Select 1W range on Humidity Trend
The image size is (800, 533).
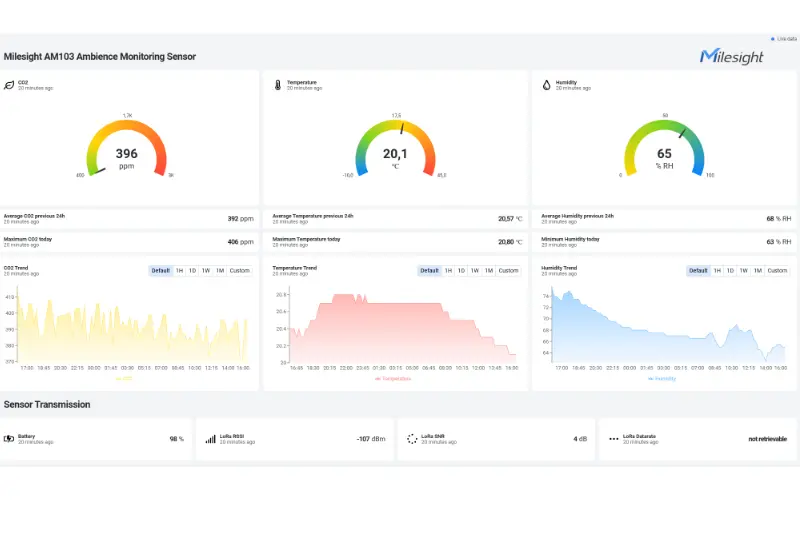click(x=744, y=271)
